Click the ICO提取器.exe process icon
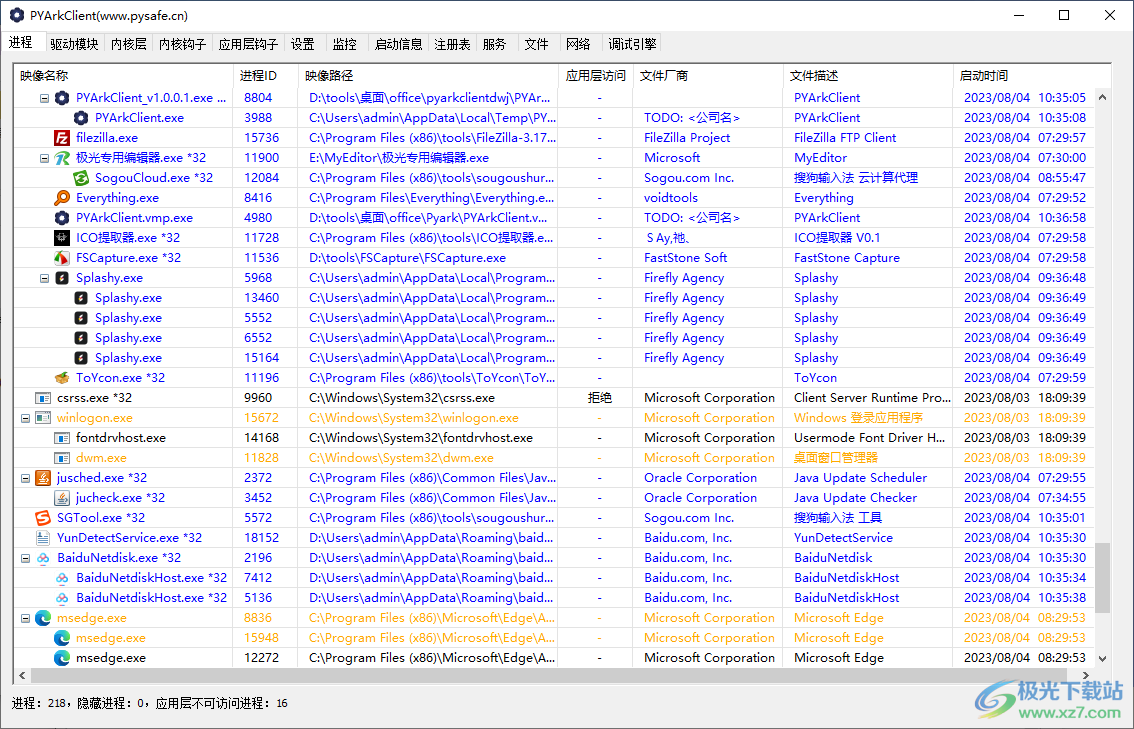Screen dimensions: 1134x729 pyautogui.click(x=62, y=238)
